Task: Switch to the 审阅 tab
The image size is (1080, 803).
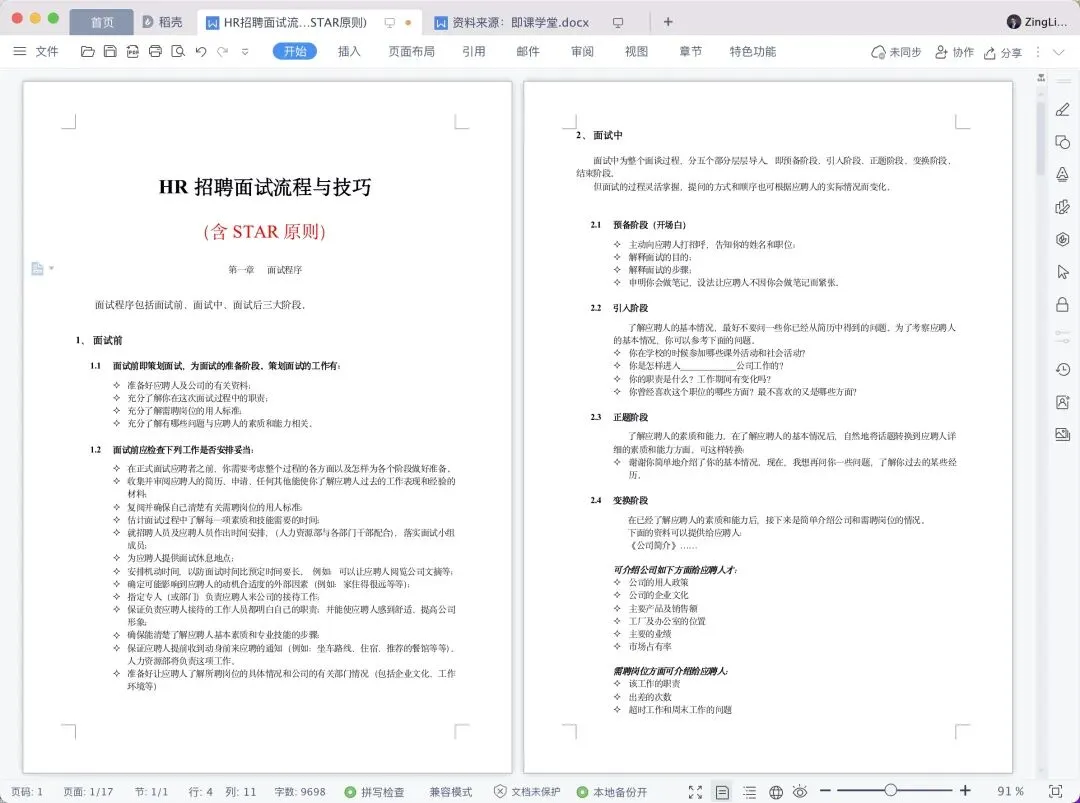Action: coord(582,52)
